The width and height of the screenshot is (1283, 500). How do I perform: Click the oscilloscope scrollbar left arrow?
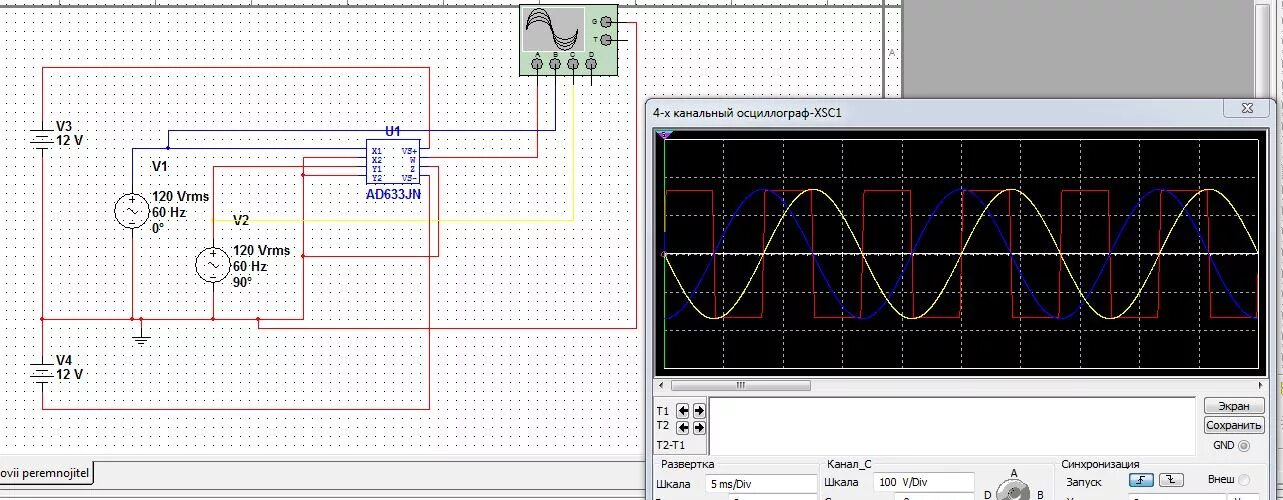pos(661,385)
